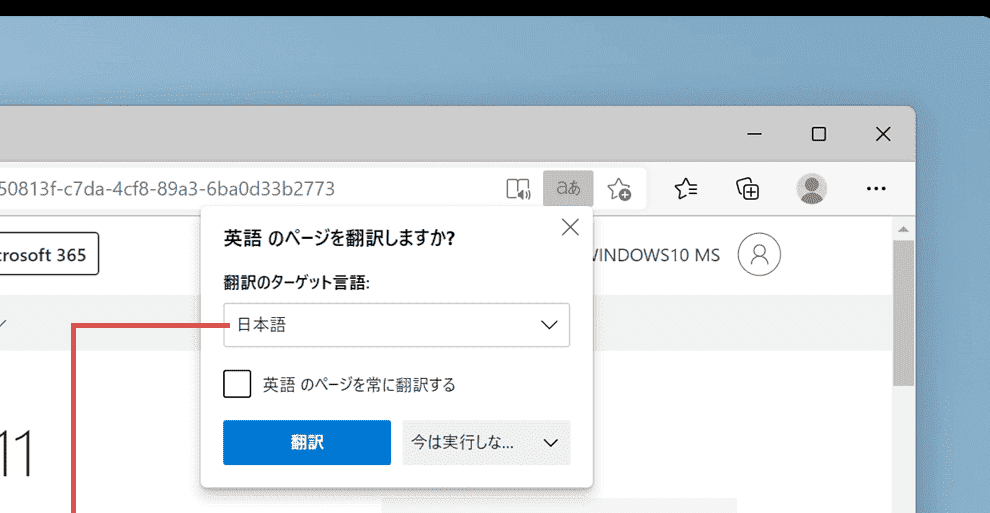Click the vertical scrollbar thumb

pyautogui.click(x=904, y=310)
